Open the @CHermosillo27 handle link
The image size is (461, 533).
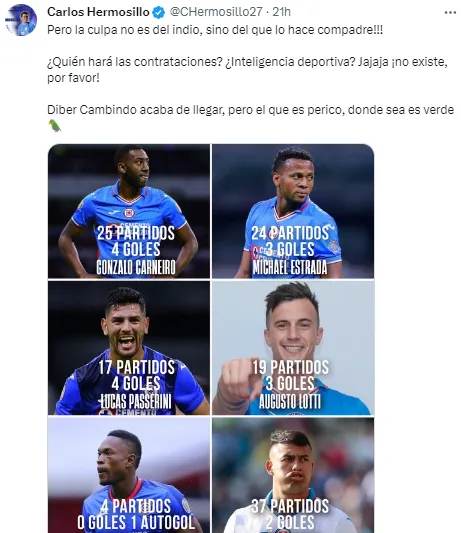[216, 12]
